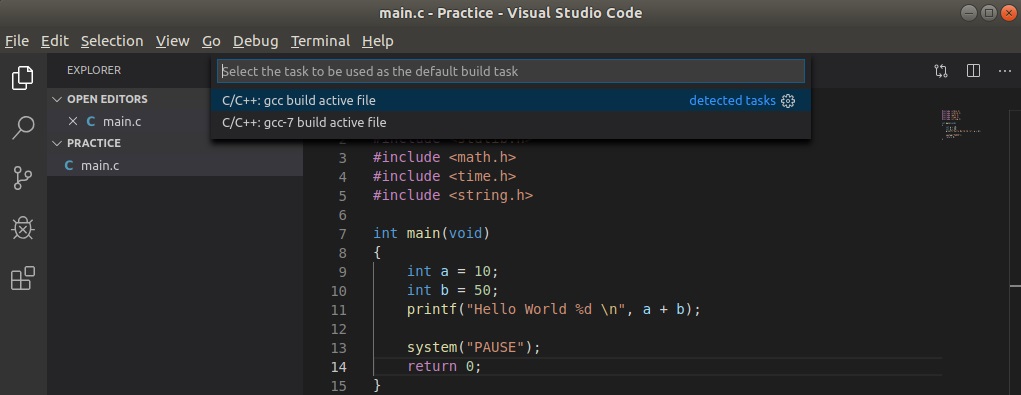Open the Search view icon
Viewport: 1021px width, 395px height.
tap(23, 128)
